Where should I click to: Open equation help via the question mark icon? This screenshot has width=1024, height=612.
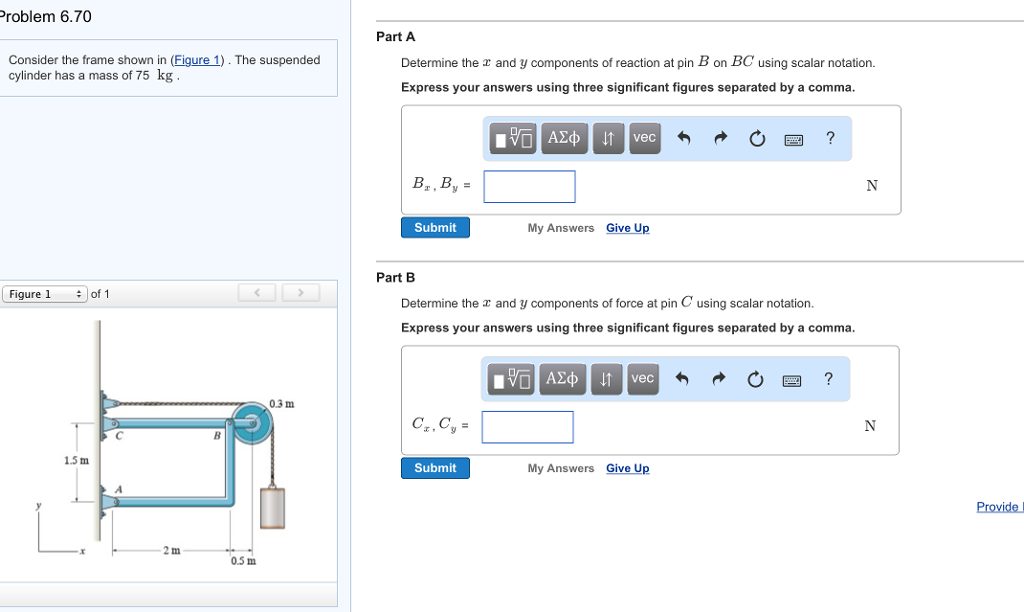[x=830, y=138]
